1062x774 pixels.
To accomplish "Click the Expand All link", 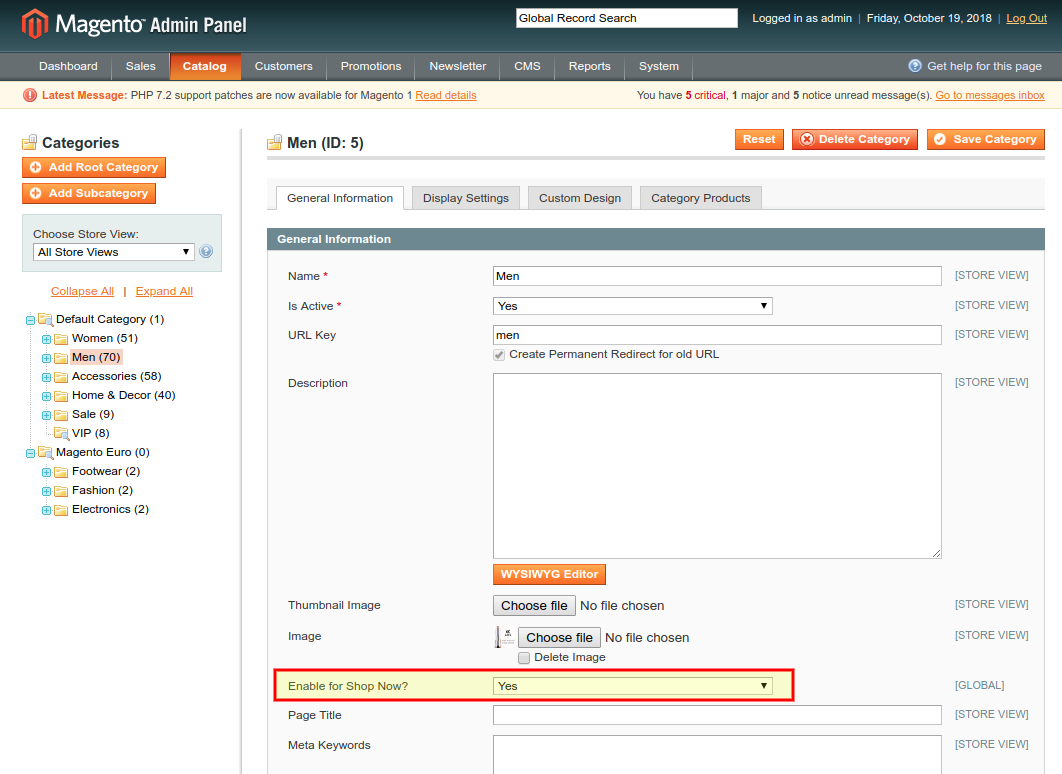I will click(x=164, y=291).
